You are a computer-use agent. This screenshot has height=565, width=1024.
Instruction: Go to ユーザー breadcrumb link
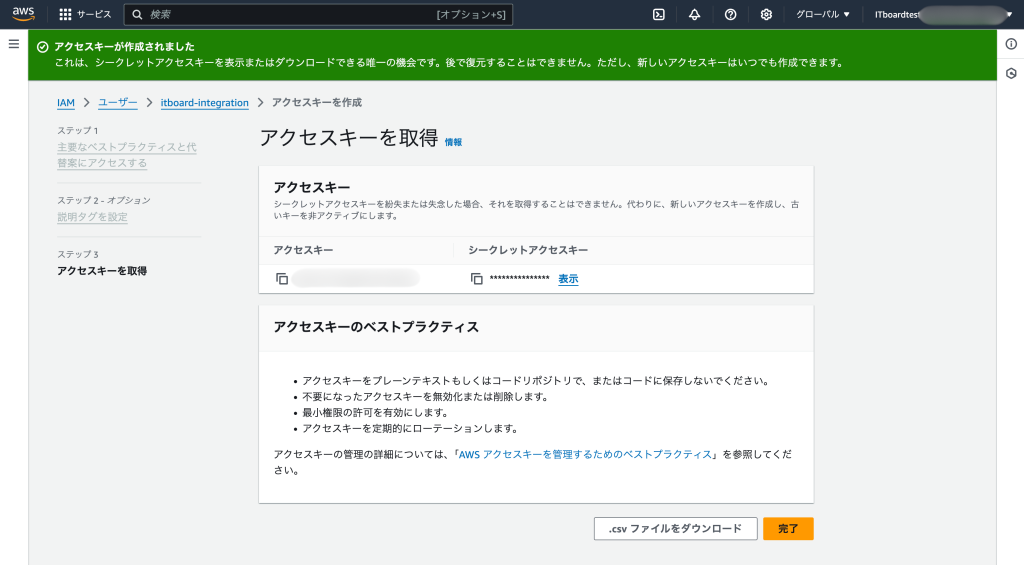pyautogui.click(x=118, y=102)
